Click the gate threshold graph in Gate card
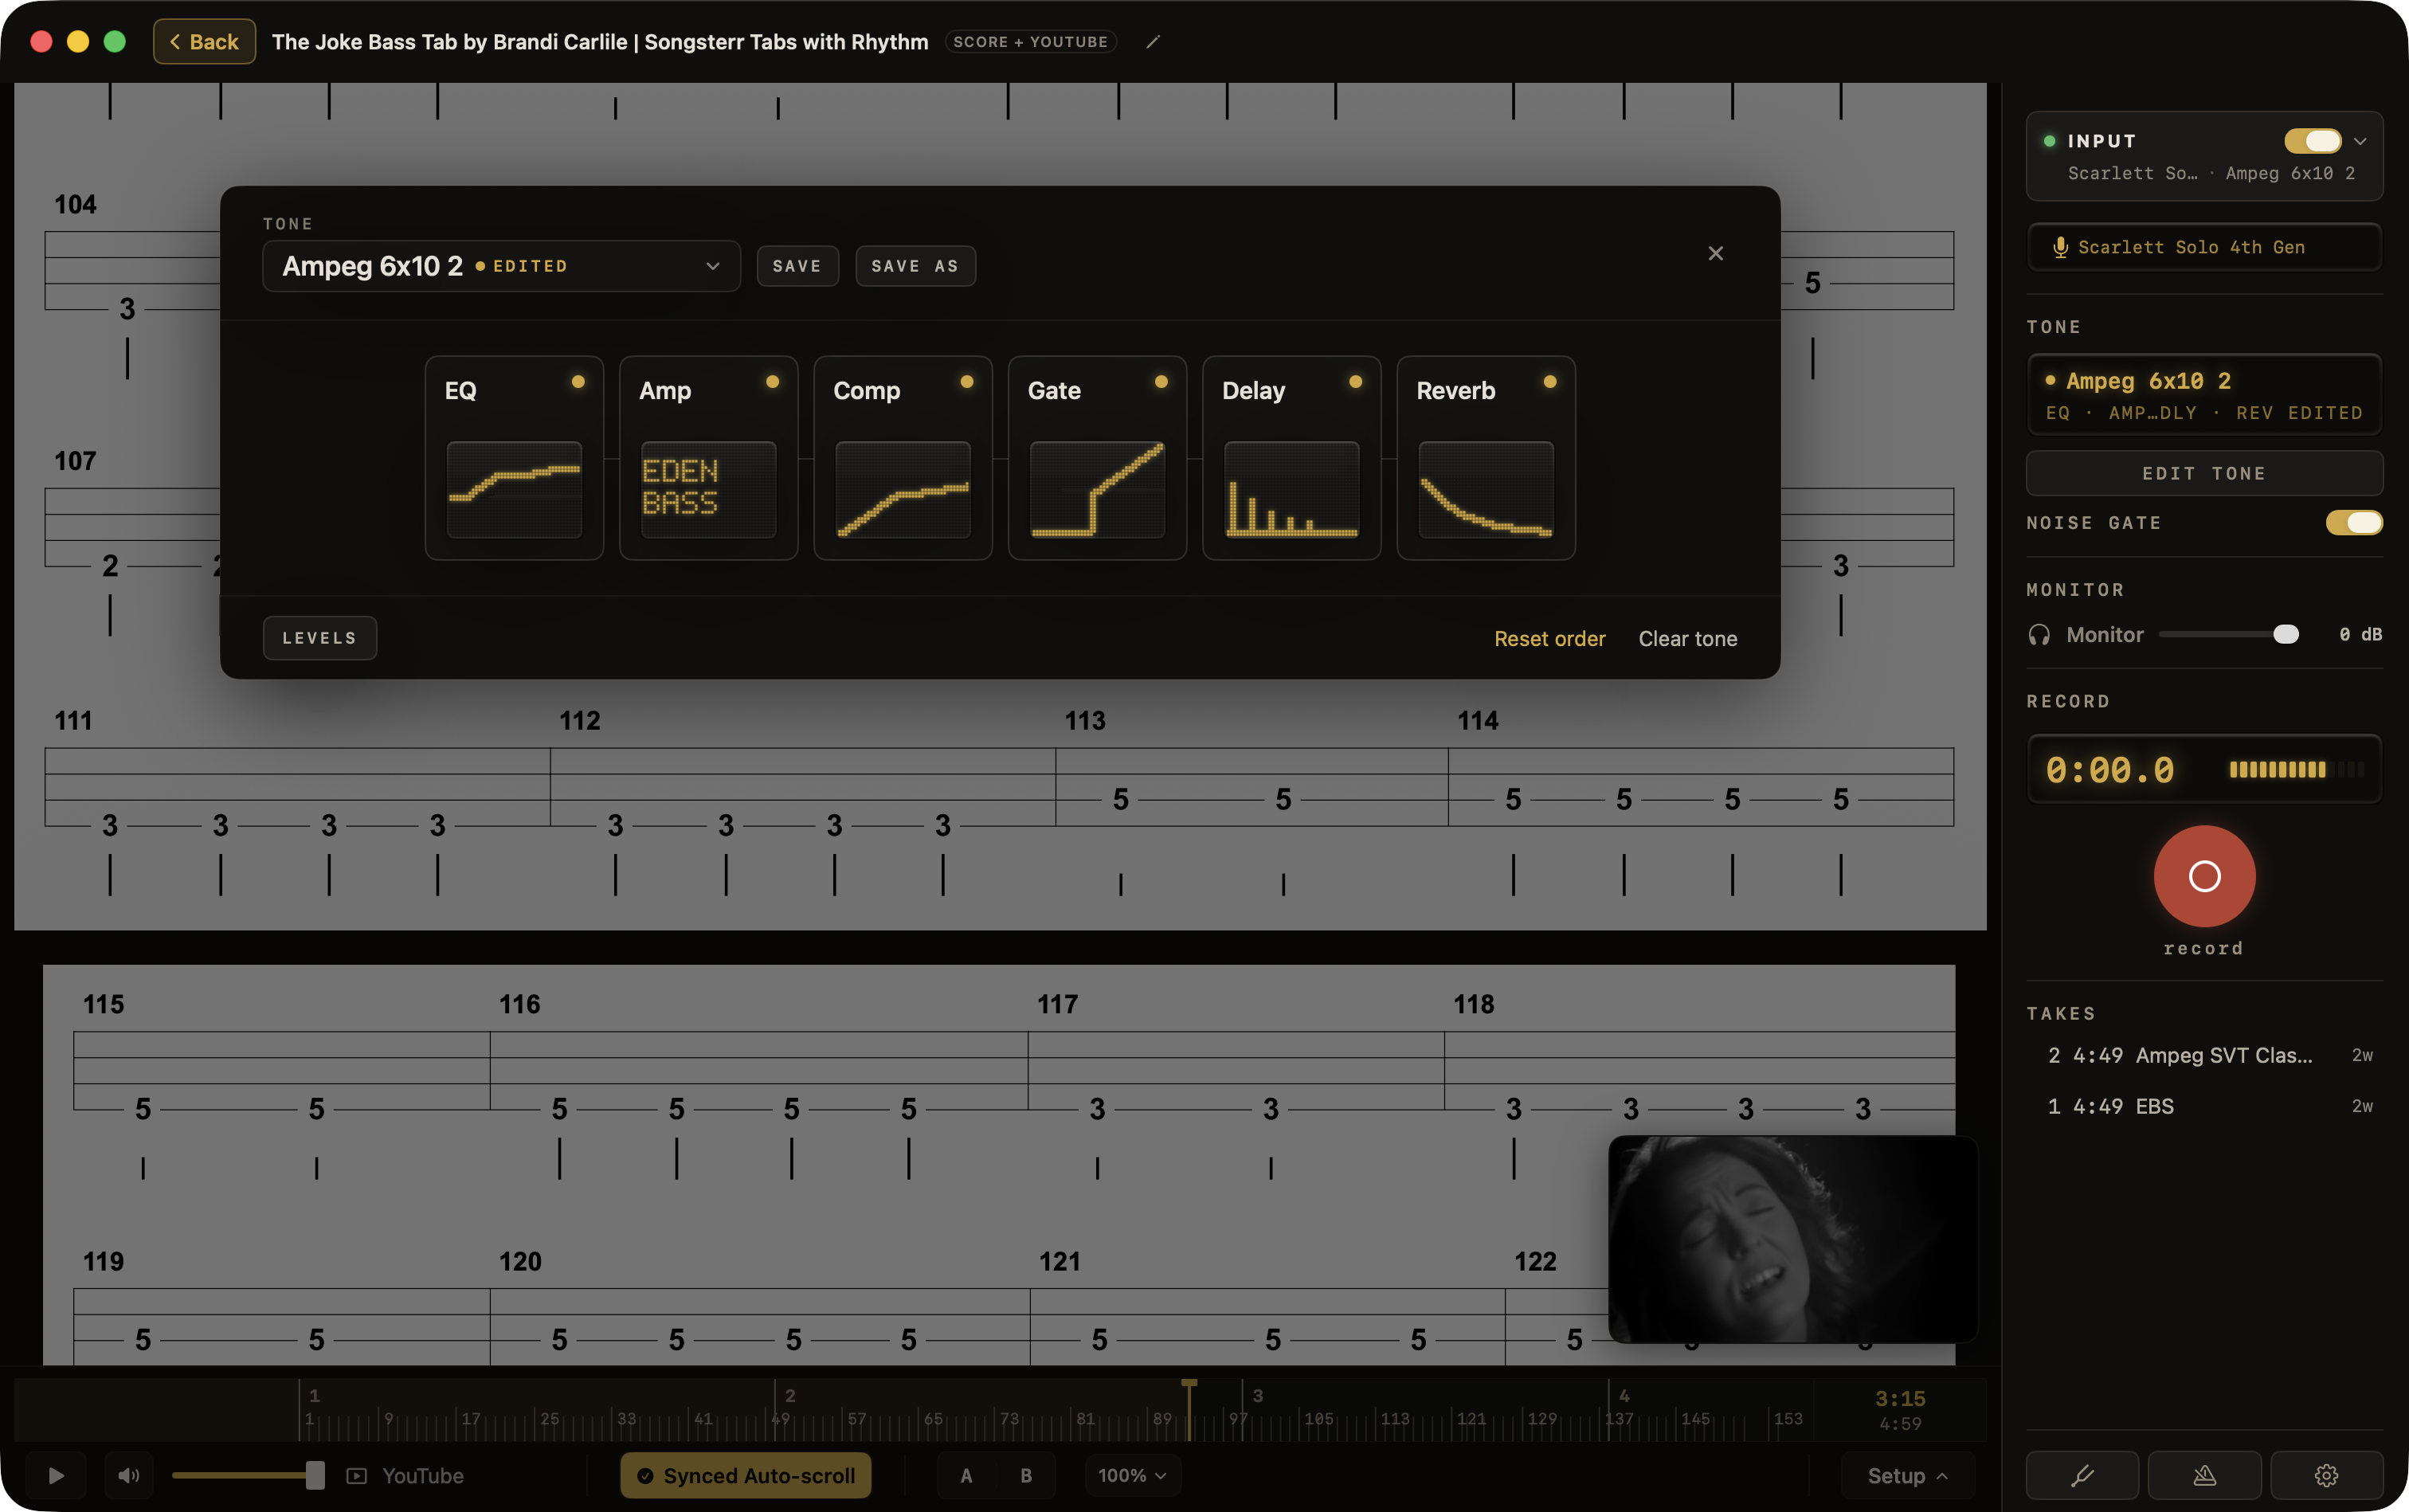The width and height of the screenshot is (2409, 1512). click(1097, 489)
